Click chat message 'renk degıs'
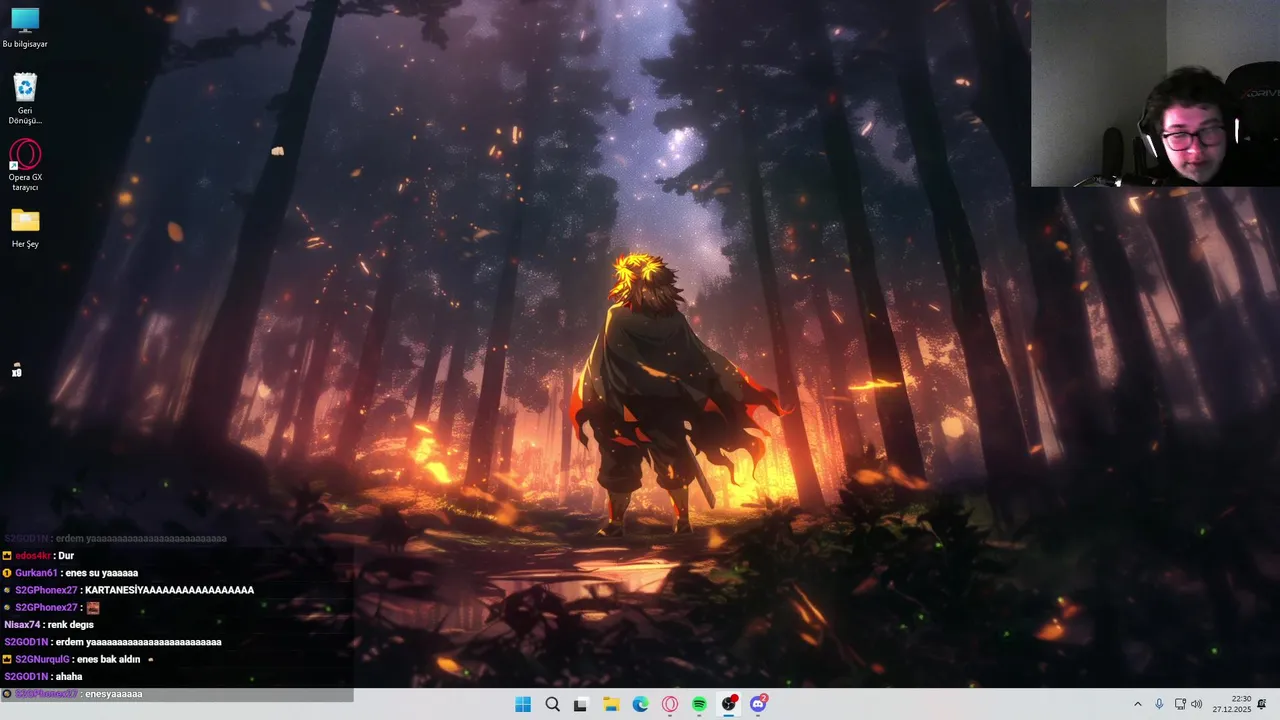 coord(70,625)
